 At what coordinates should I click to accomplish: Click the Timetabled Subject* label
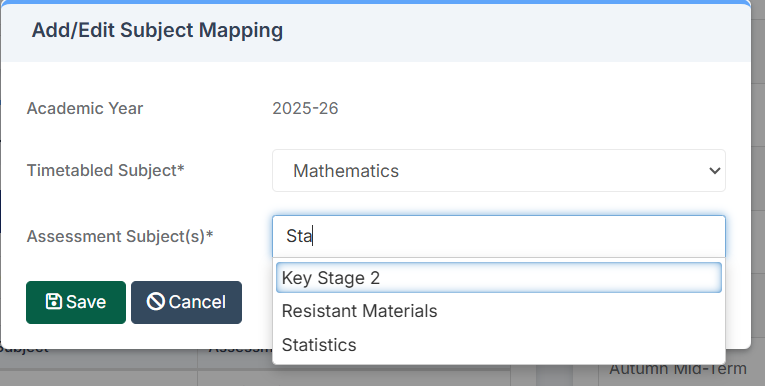click(x=105, y=170)
